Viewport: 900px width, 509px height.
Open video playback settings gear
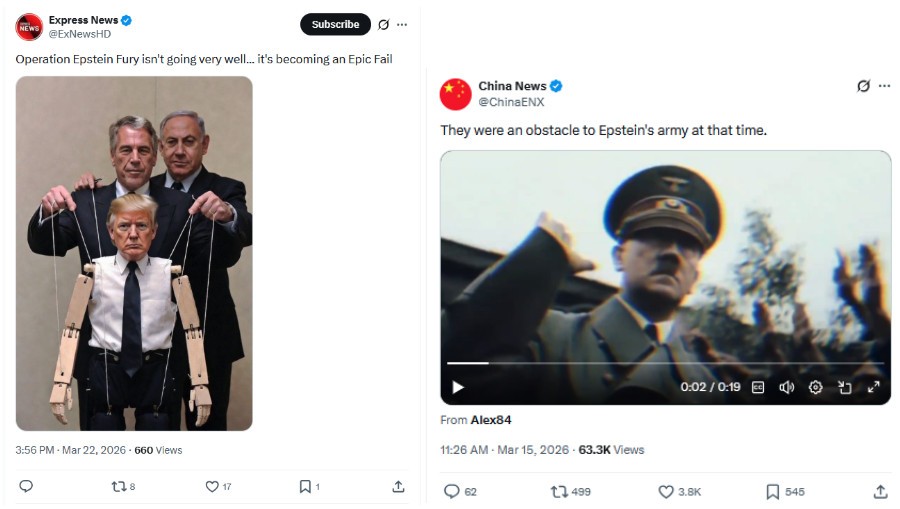(815, 387)
